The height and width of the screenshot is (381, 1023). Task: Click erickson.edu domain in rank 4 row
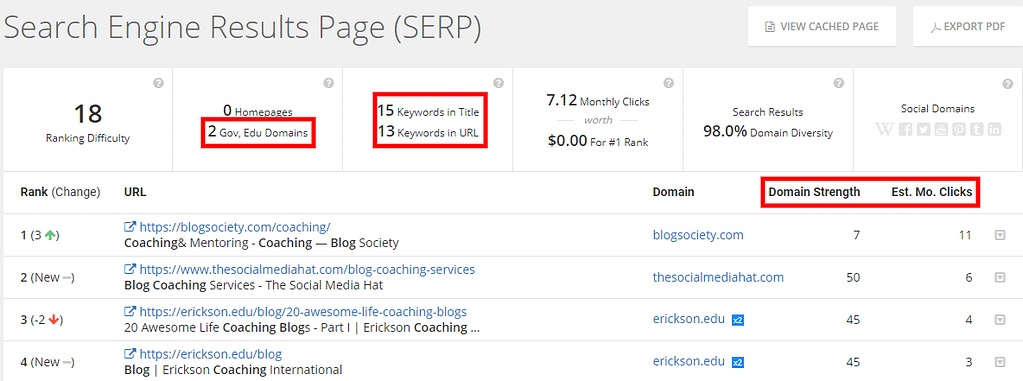689,362
